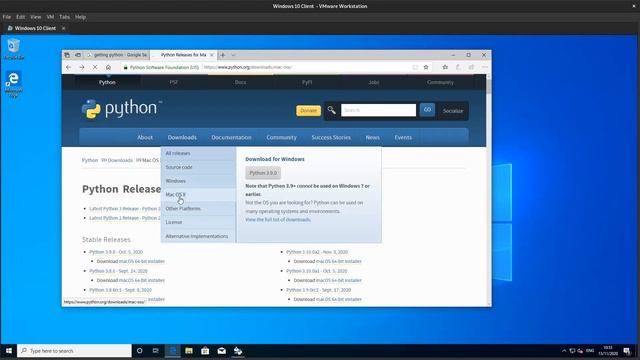The image size is (640, 360).
Task: Open VMware View menu
Action: pos(36,17)
